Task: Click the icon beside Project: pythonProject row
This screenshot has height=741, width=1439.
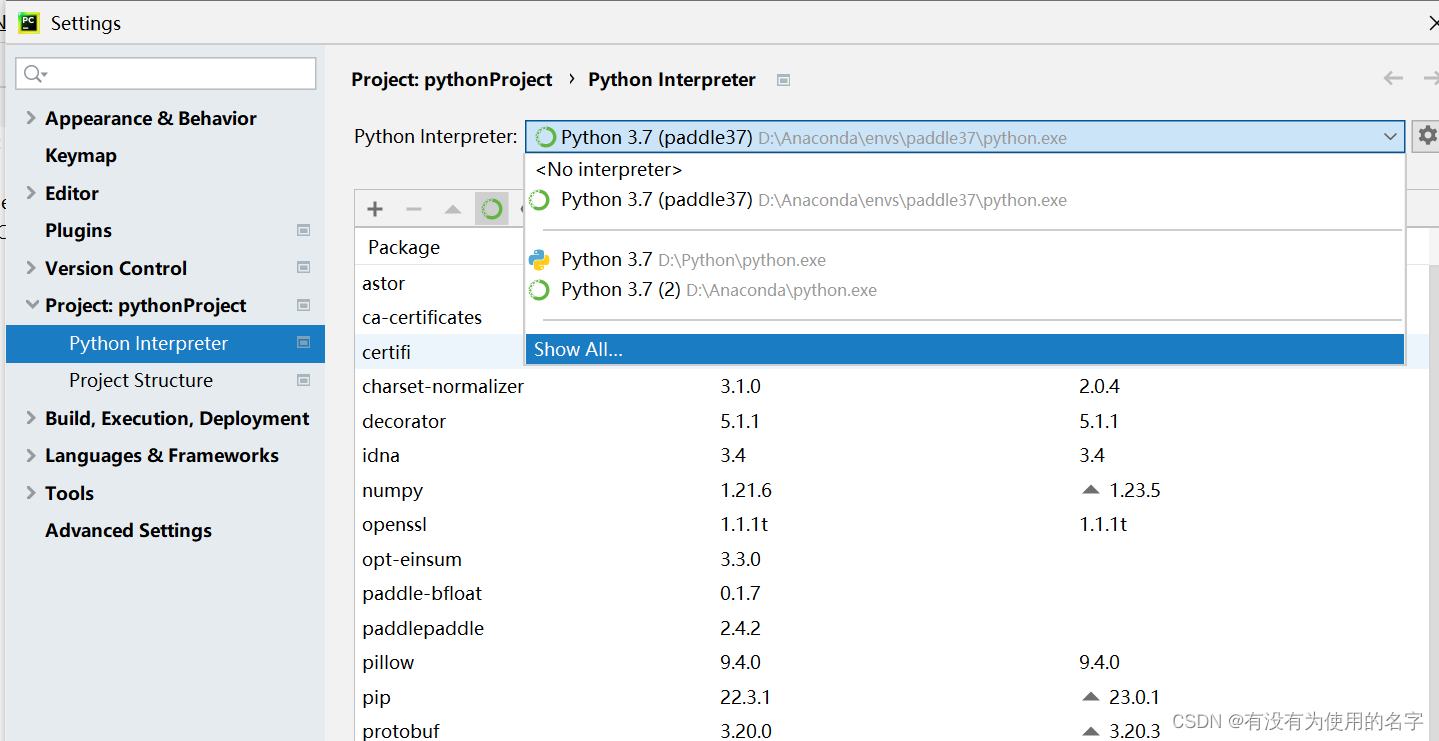Action: click(304, 305)
